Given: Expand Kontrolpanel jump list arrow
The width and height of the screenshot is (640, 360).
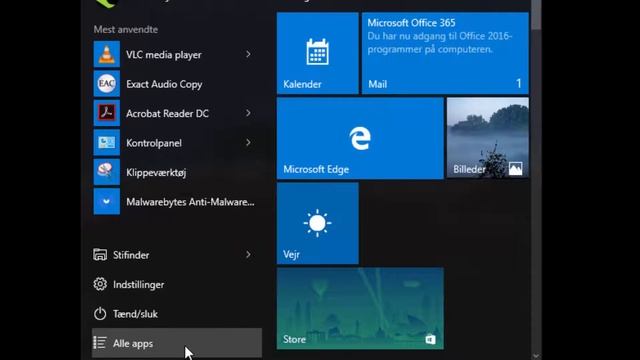Looking at the screenshot, I should click(248, 142).
